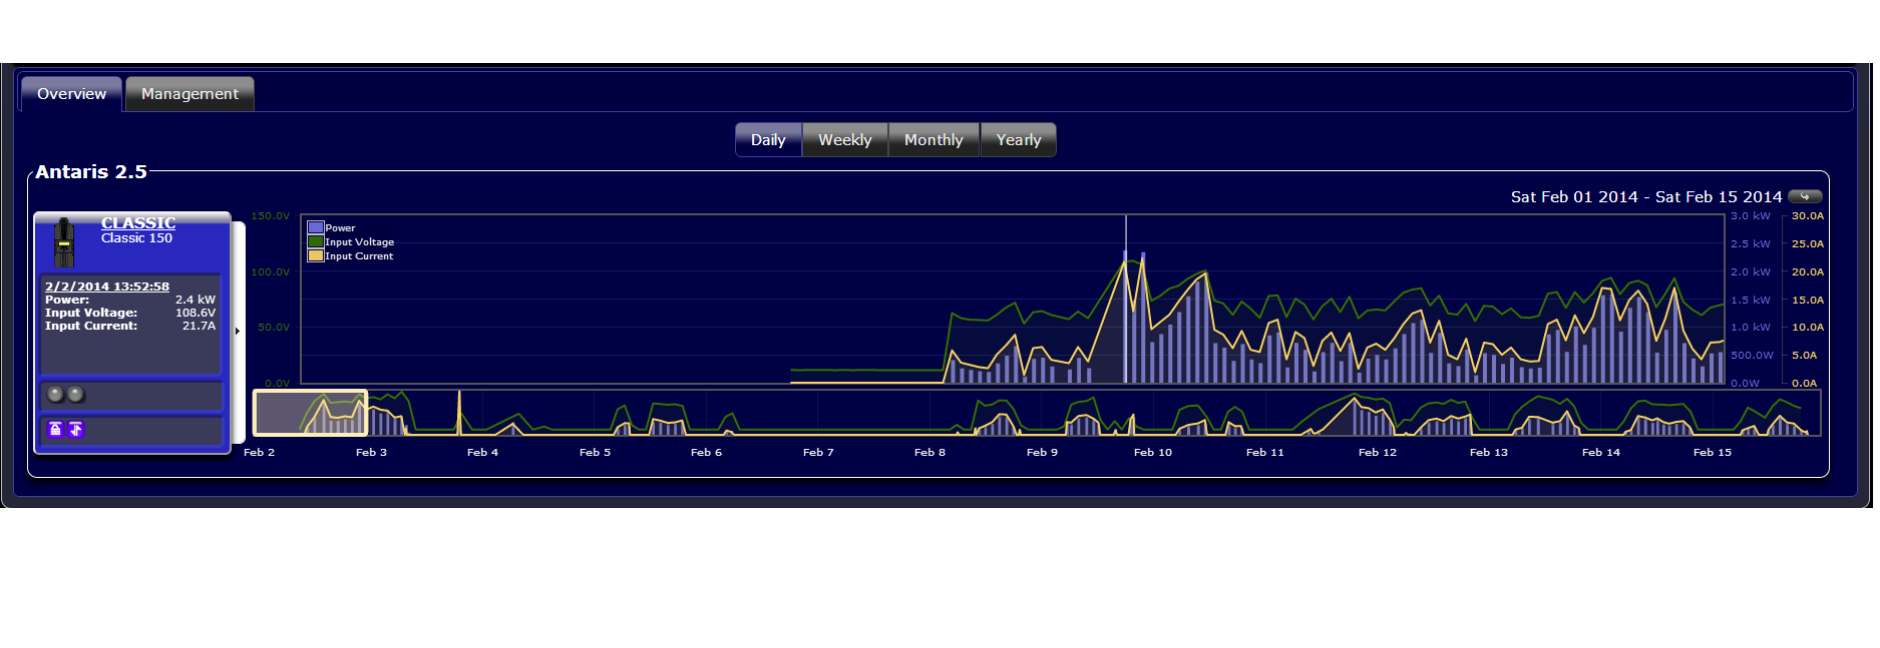Show the Monthly view
The width and height of the screenshot is (1880, 648).
point(933,140)
